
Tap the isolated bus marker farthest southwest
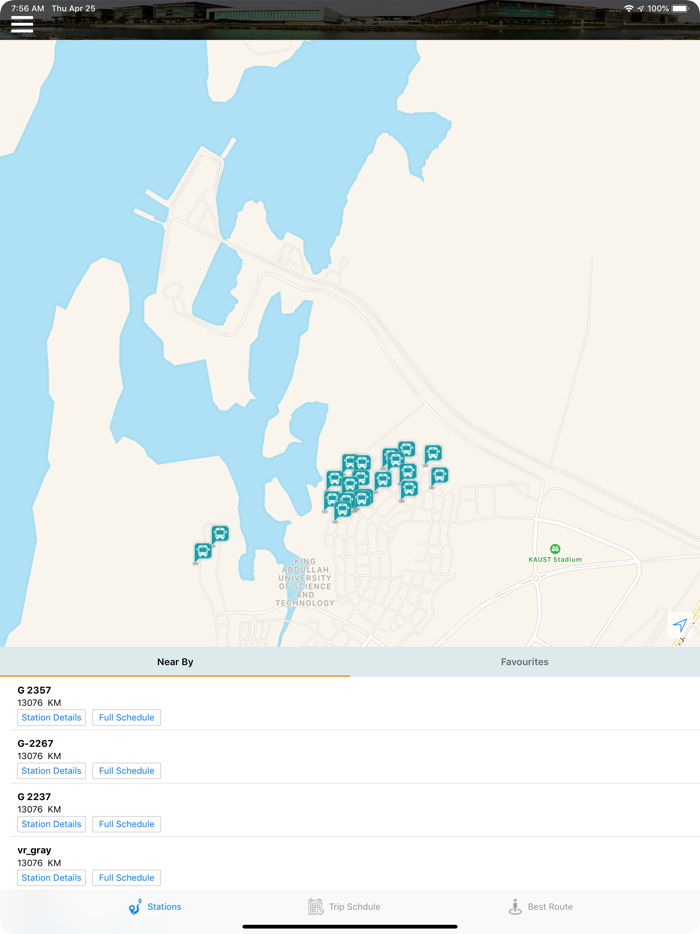click(x=203, y=552)
